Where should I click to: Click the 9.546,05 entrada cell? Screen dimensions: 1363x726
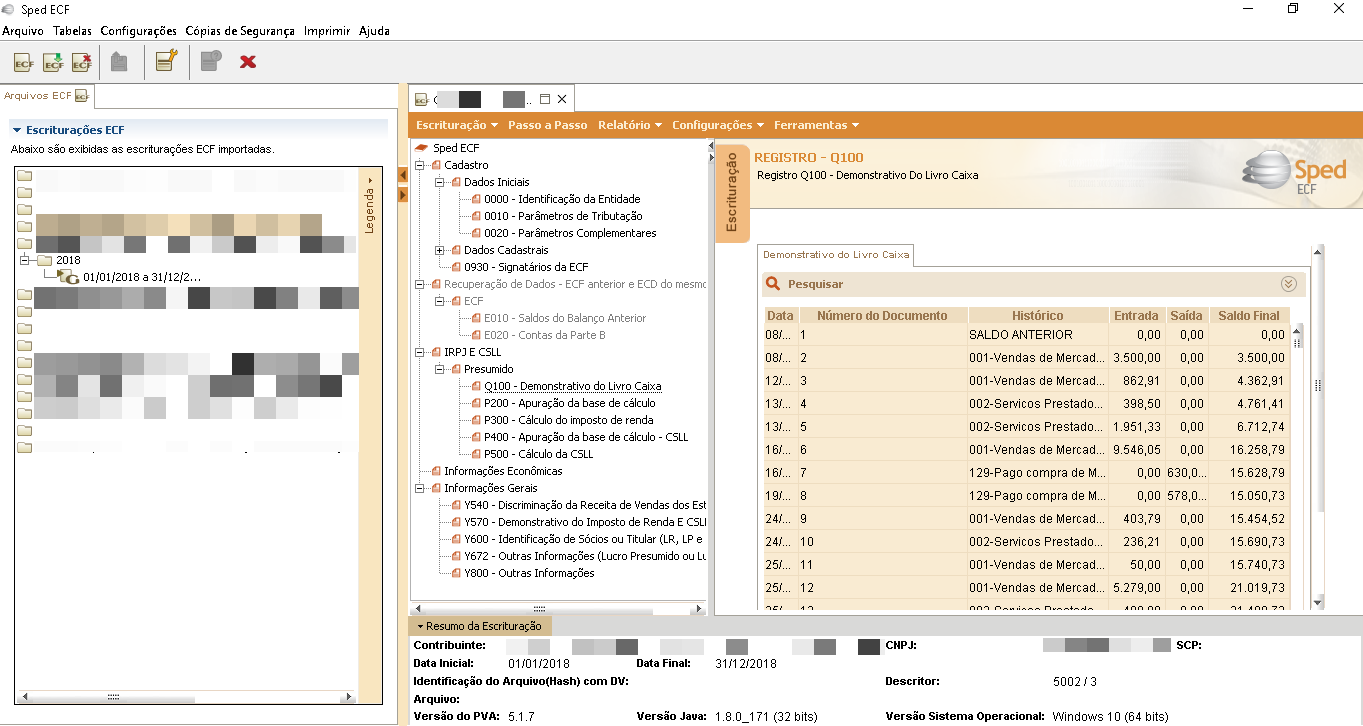(1136, 450)
